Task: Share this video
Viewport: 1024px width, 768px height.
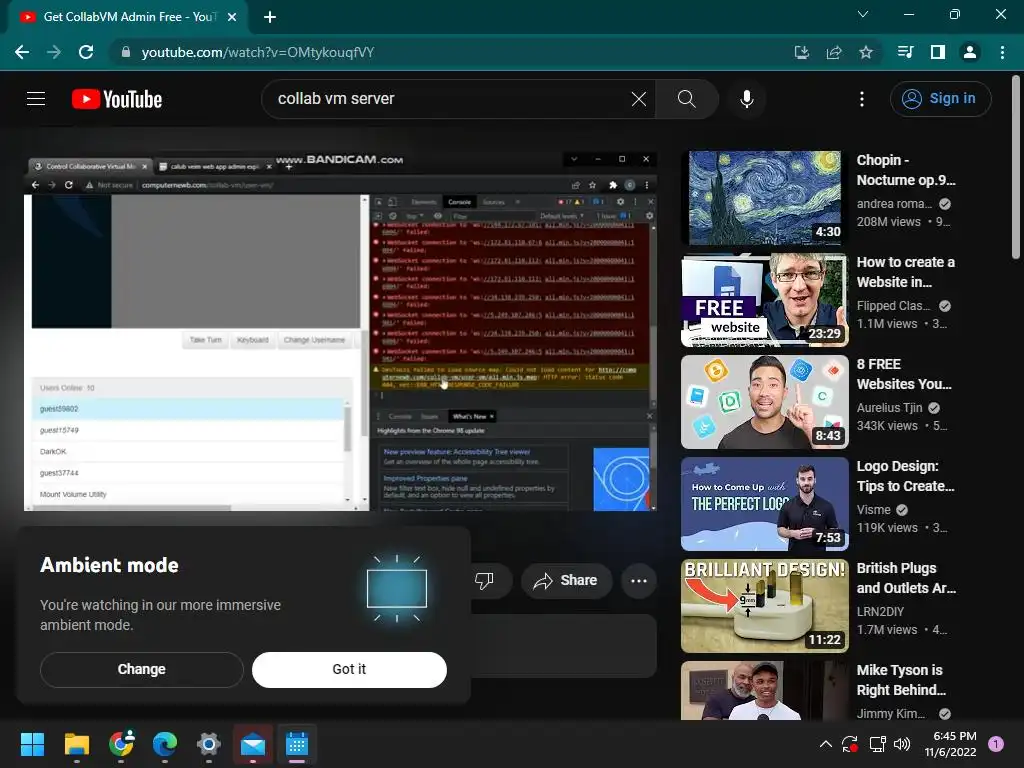Action: [x=566, y=581]
